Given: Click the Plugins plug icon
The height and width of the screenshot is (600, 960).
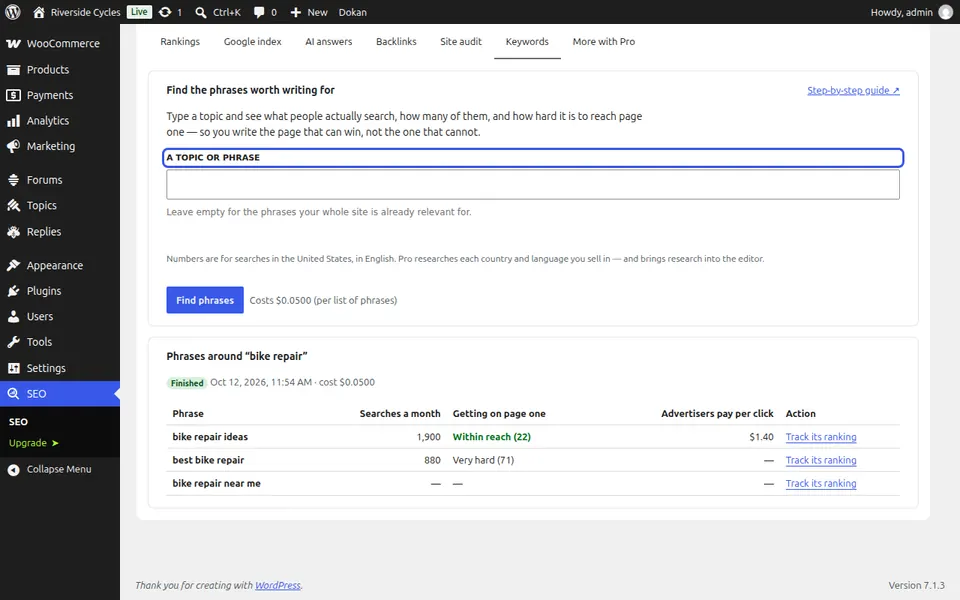Looking at the screenshot, I should point(13,291).
